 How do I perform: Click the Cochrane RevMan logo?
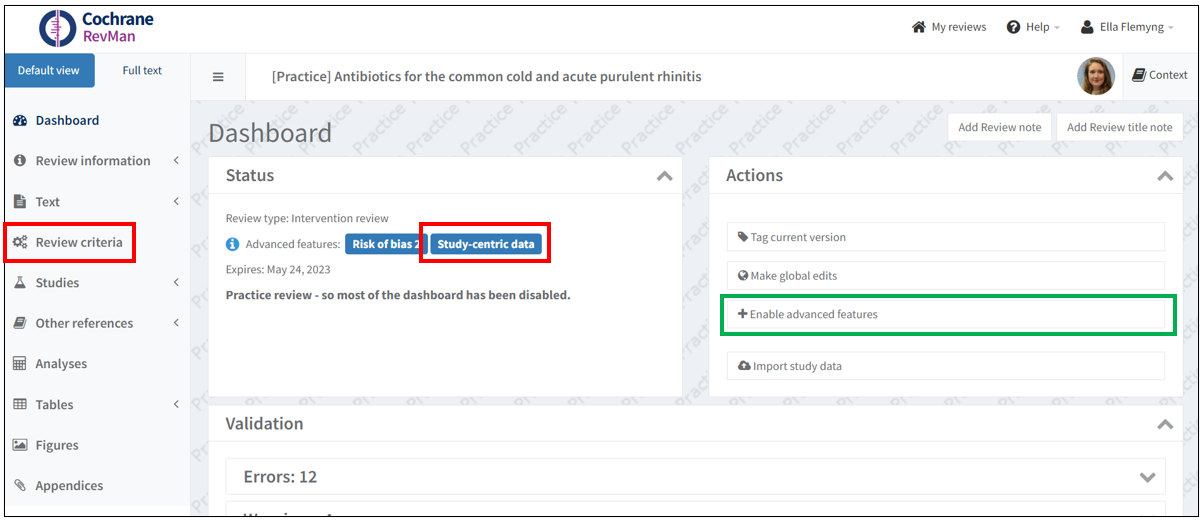(96, 28)
